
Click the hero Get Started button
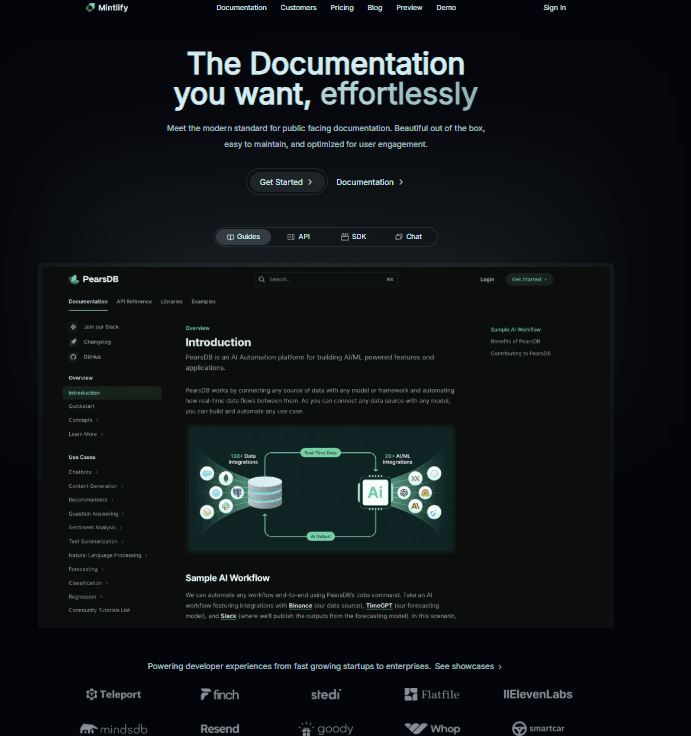(x=286, y=182)
